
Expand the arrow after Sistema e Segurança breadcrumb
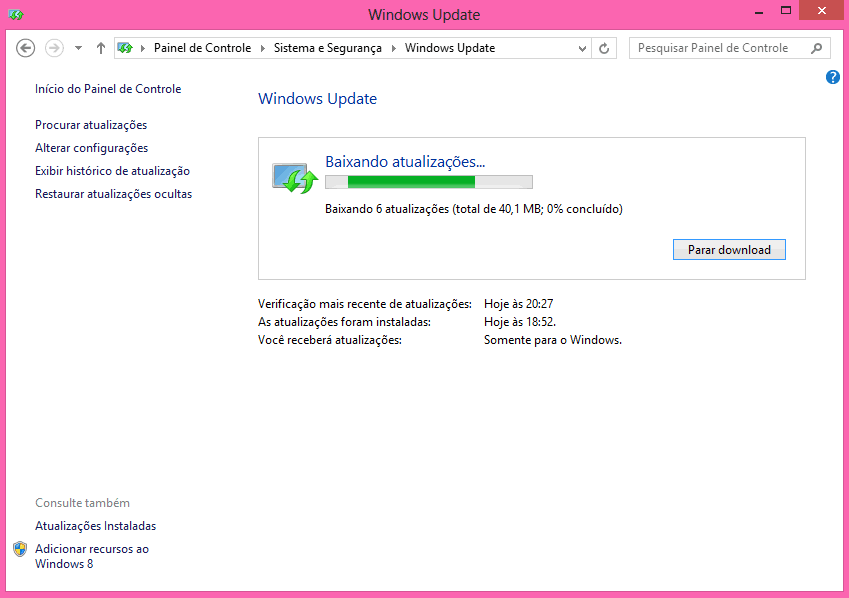pos(395,48)
